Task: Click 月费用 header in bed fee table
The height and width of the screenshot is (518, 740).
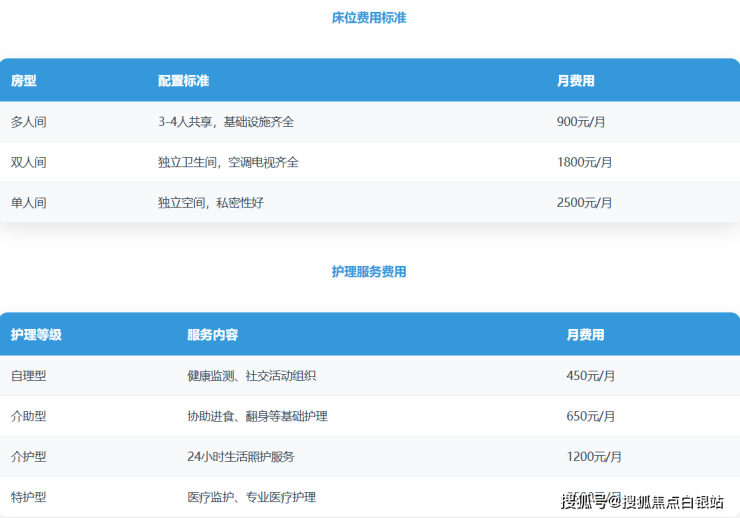Action: click(x=575, y=81)
